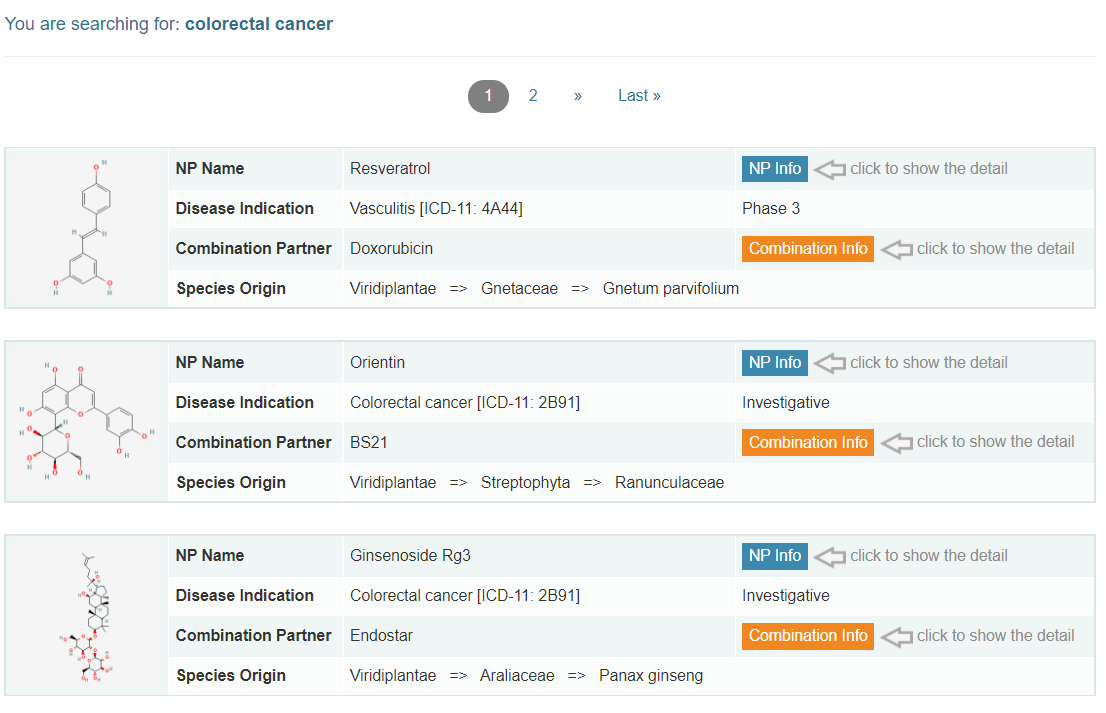Open NP Info for Ginsenoside Rg3
This screenshot has height=713, width=1106.
pyautogui.click(x=774, y=556)
